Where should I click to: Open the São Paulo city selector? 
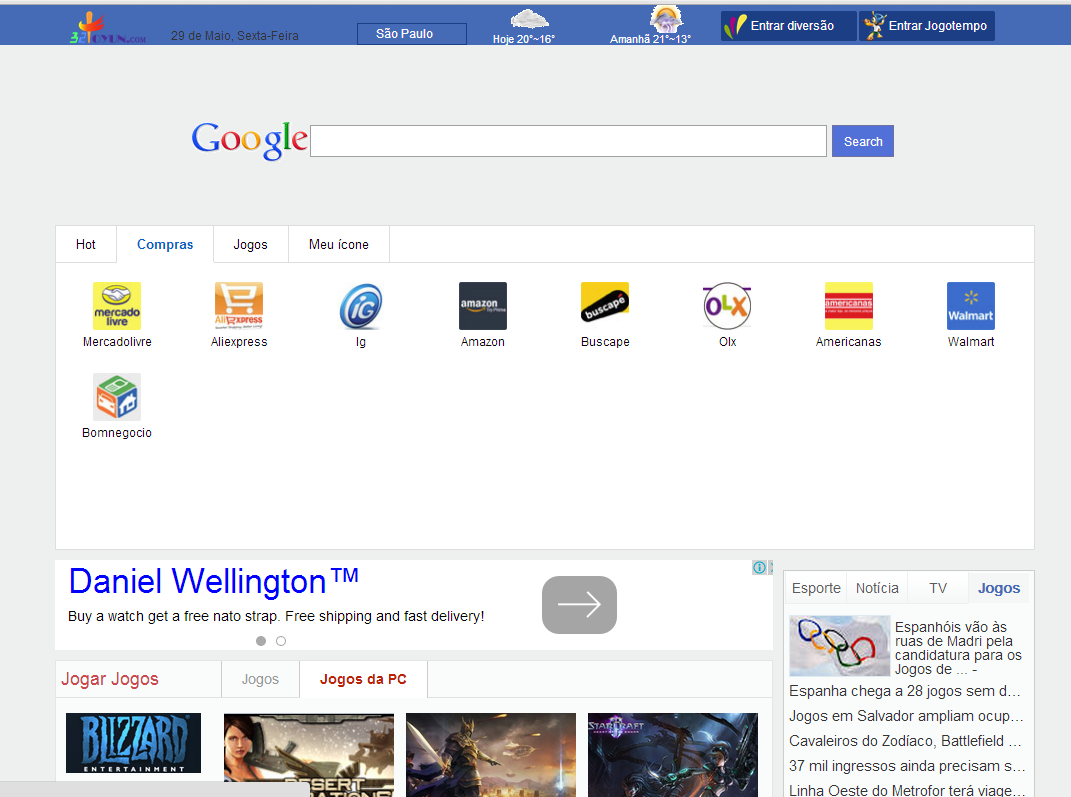[412, 33]
